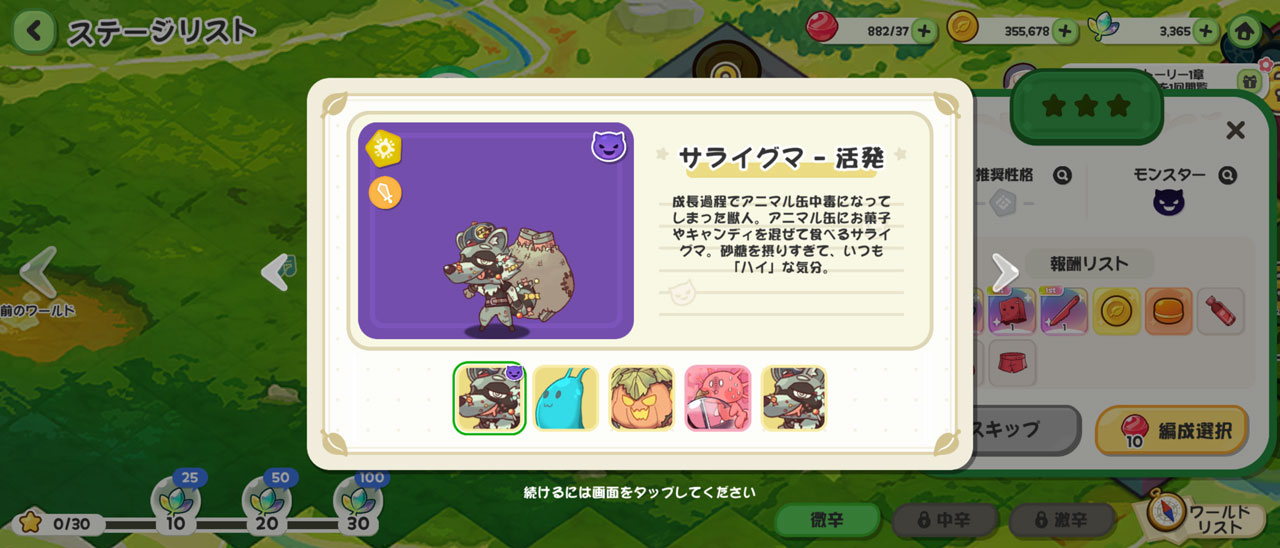Select the pink creature monster thumbnail

pos(717,398)
